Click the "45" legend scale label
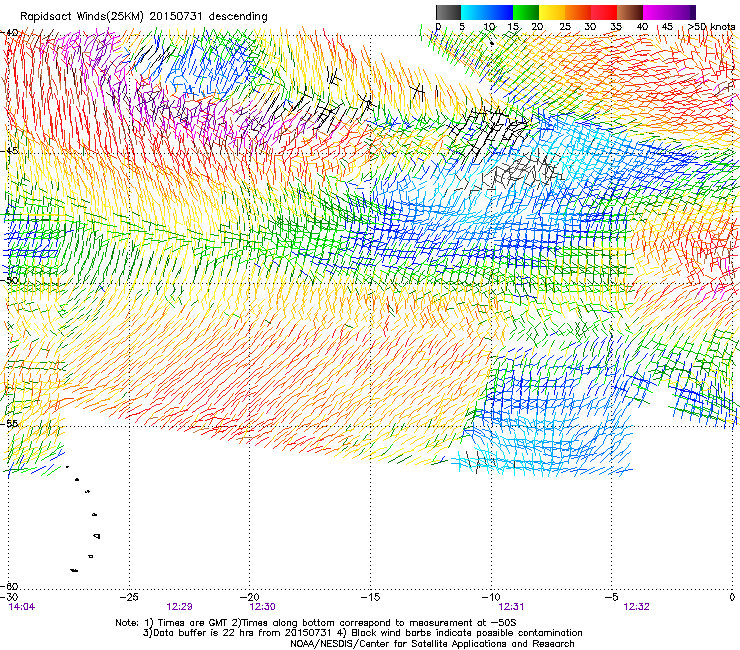Viewport: 740px width, 650px height. (x=667, y=26)
